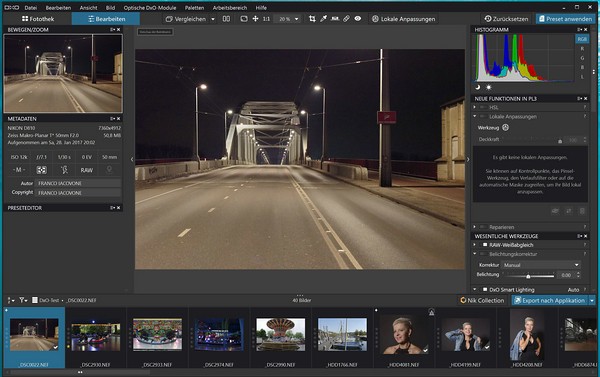Toggle highlight clipping sun icon
Viewport: 600px width, 377px height.
pyautogui.click(x=489, y=87)
